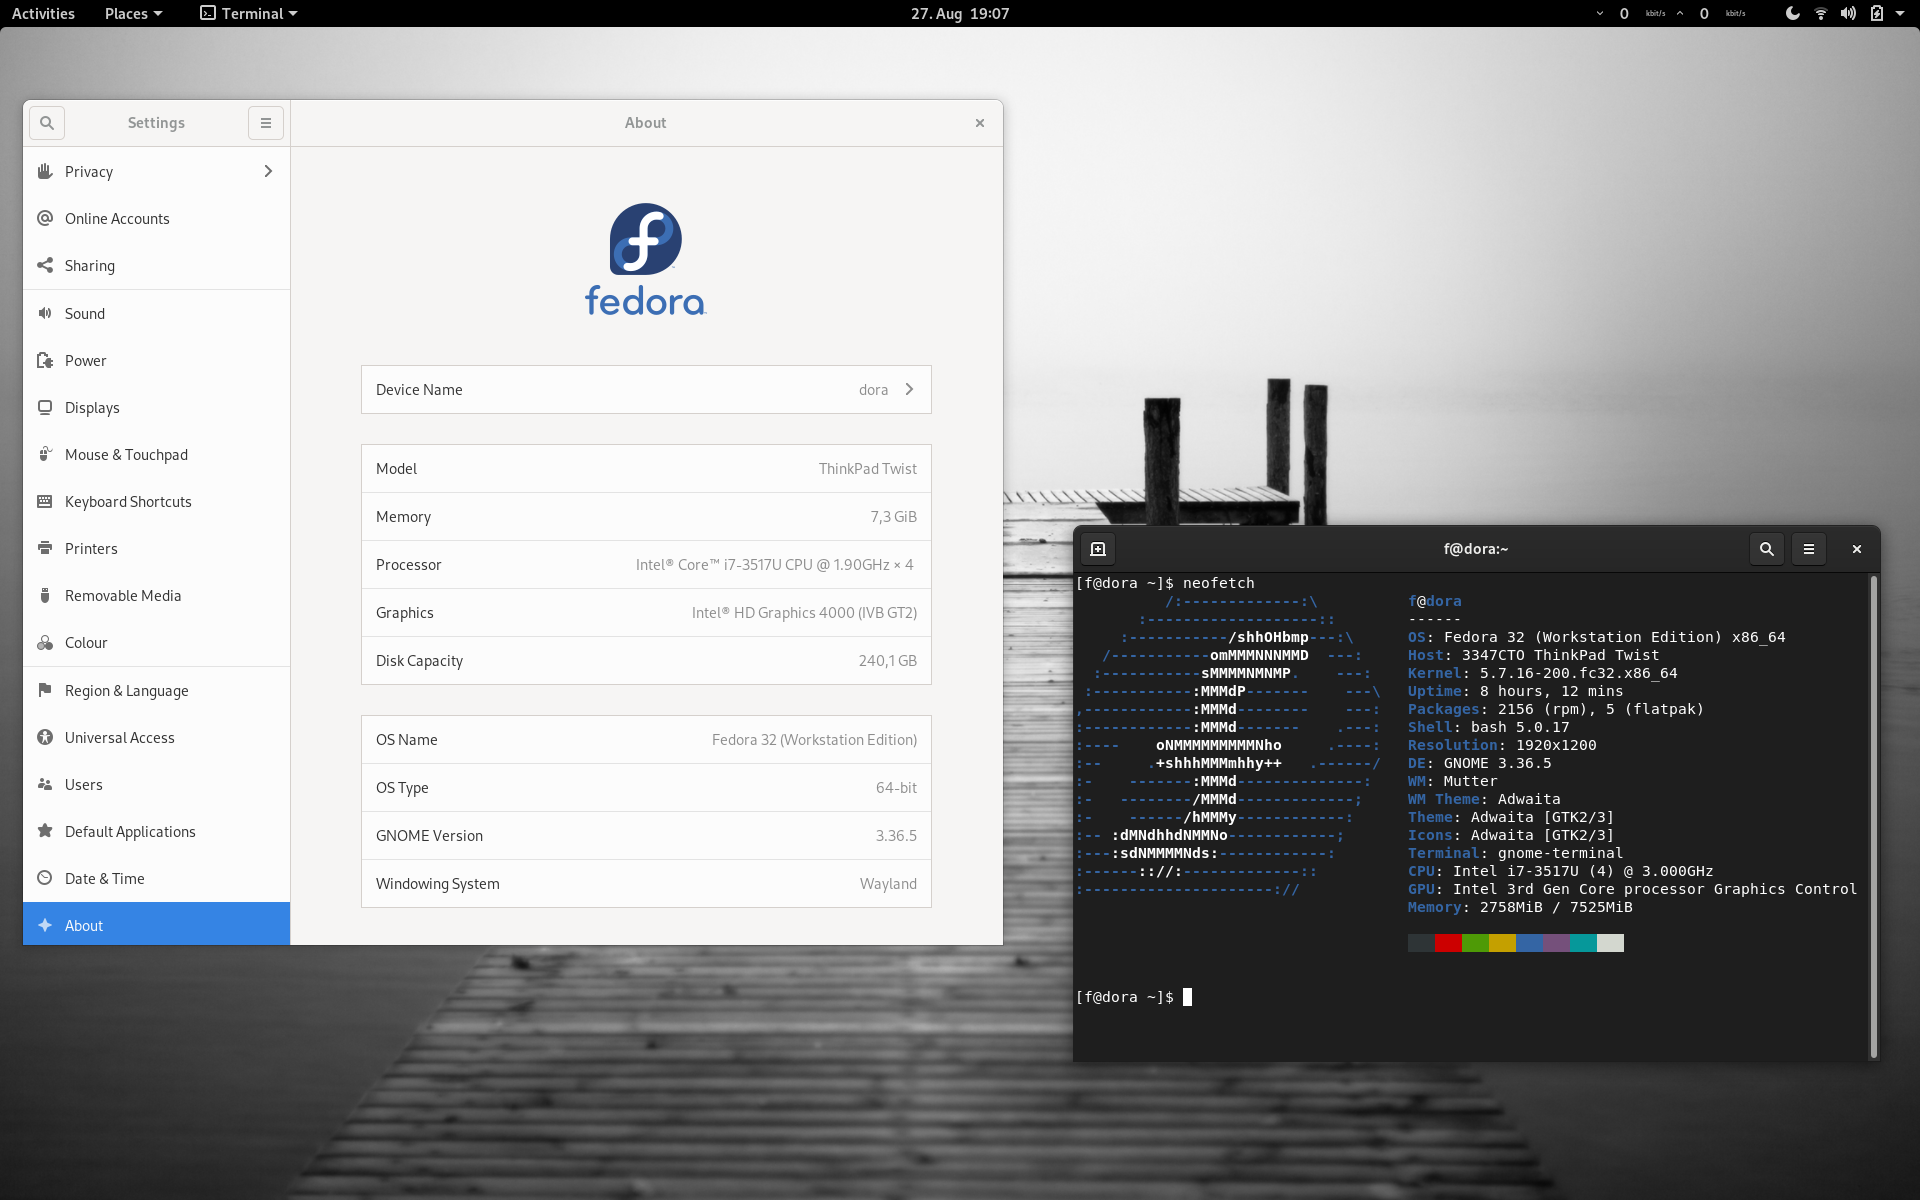Image resolution: width=1920 pixels, height=1200 pixels.
Task: Click the volume icon in top bar
Action: [1848, 14]
